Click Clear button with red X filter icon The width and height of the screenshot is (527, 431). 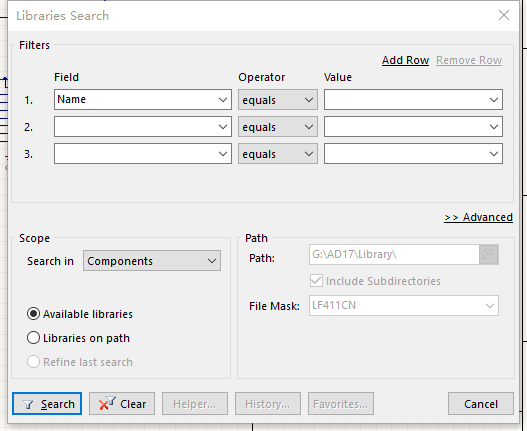(x=122, y=403)
